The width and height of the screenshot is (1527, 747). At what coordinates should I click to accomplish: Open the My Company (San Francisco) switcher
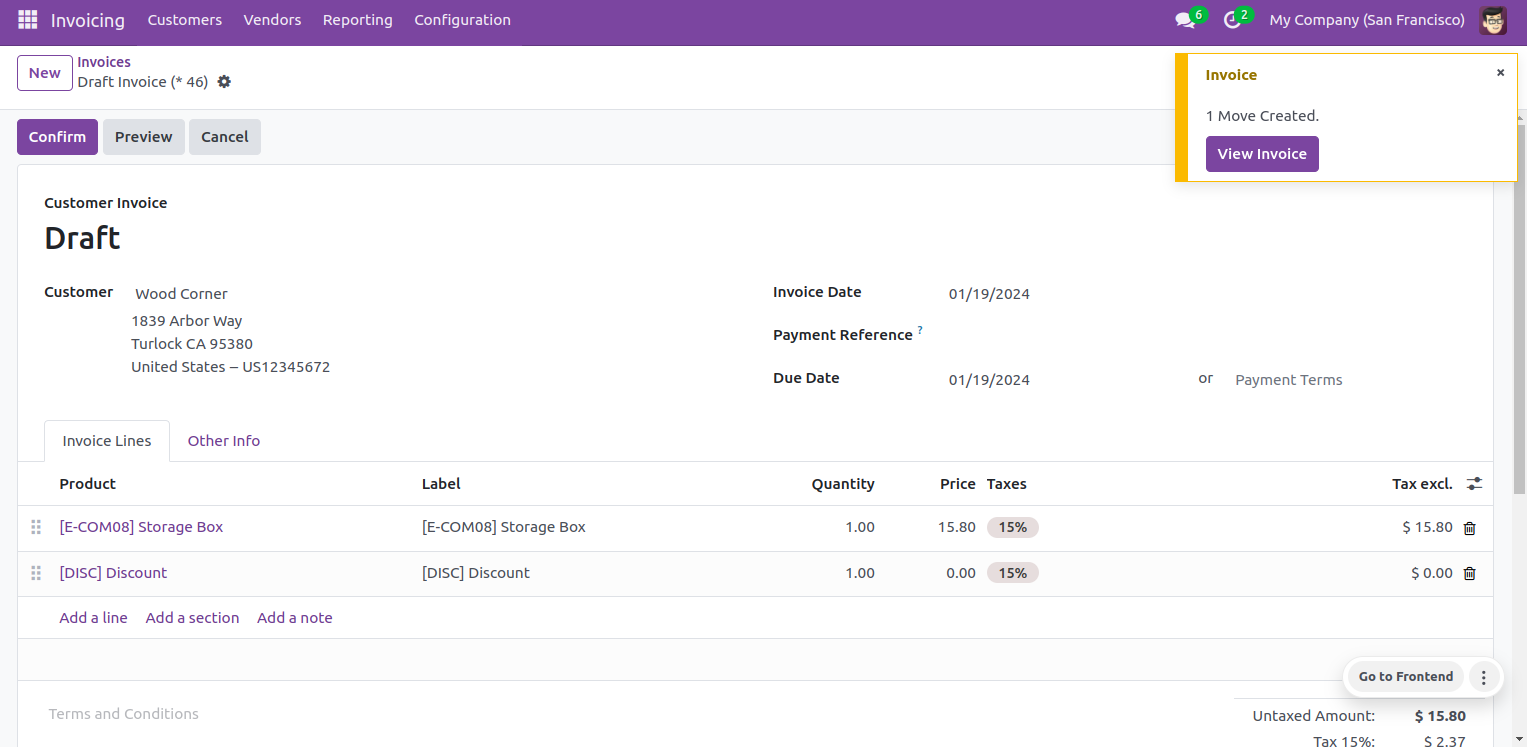(1367, 20)
